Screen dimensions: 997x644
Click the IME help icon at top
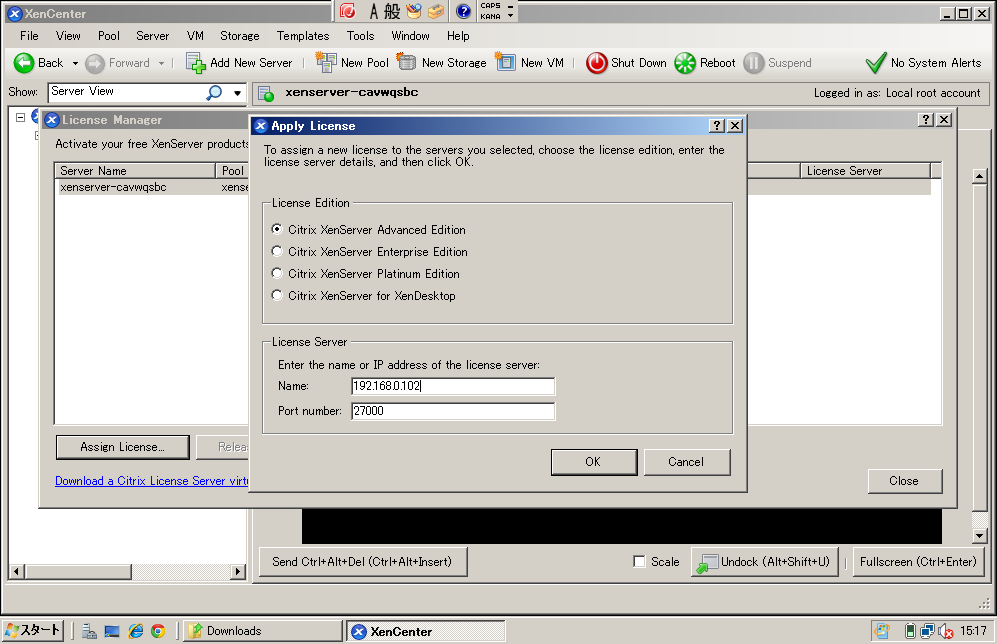pos(464,11)
